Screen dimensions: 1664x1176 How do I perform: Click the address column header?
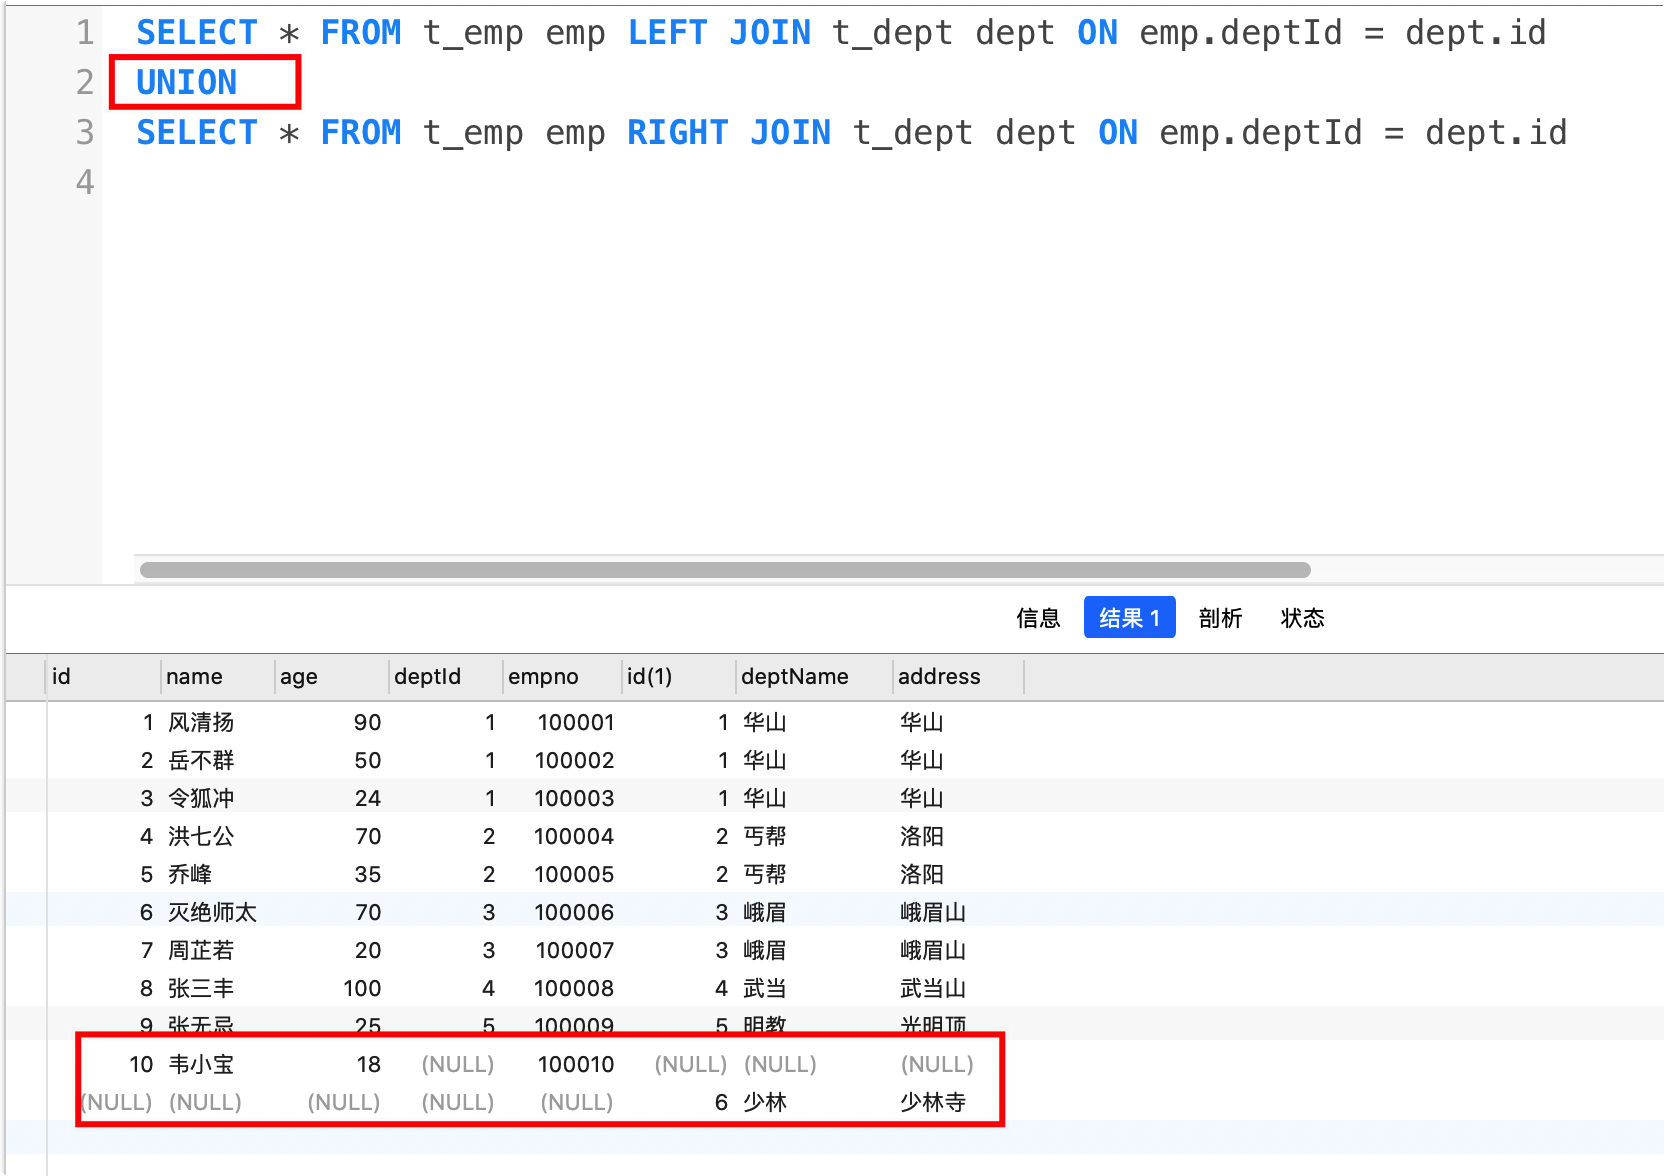click(x=937, y=677)
